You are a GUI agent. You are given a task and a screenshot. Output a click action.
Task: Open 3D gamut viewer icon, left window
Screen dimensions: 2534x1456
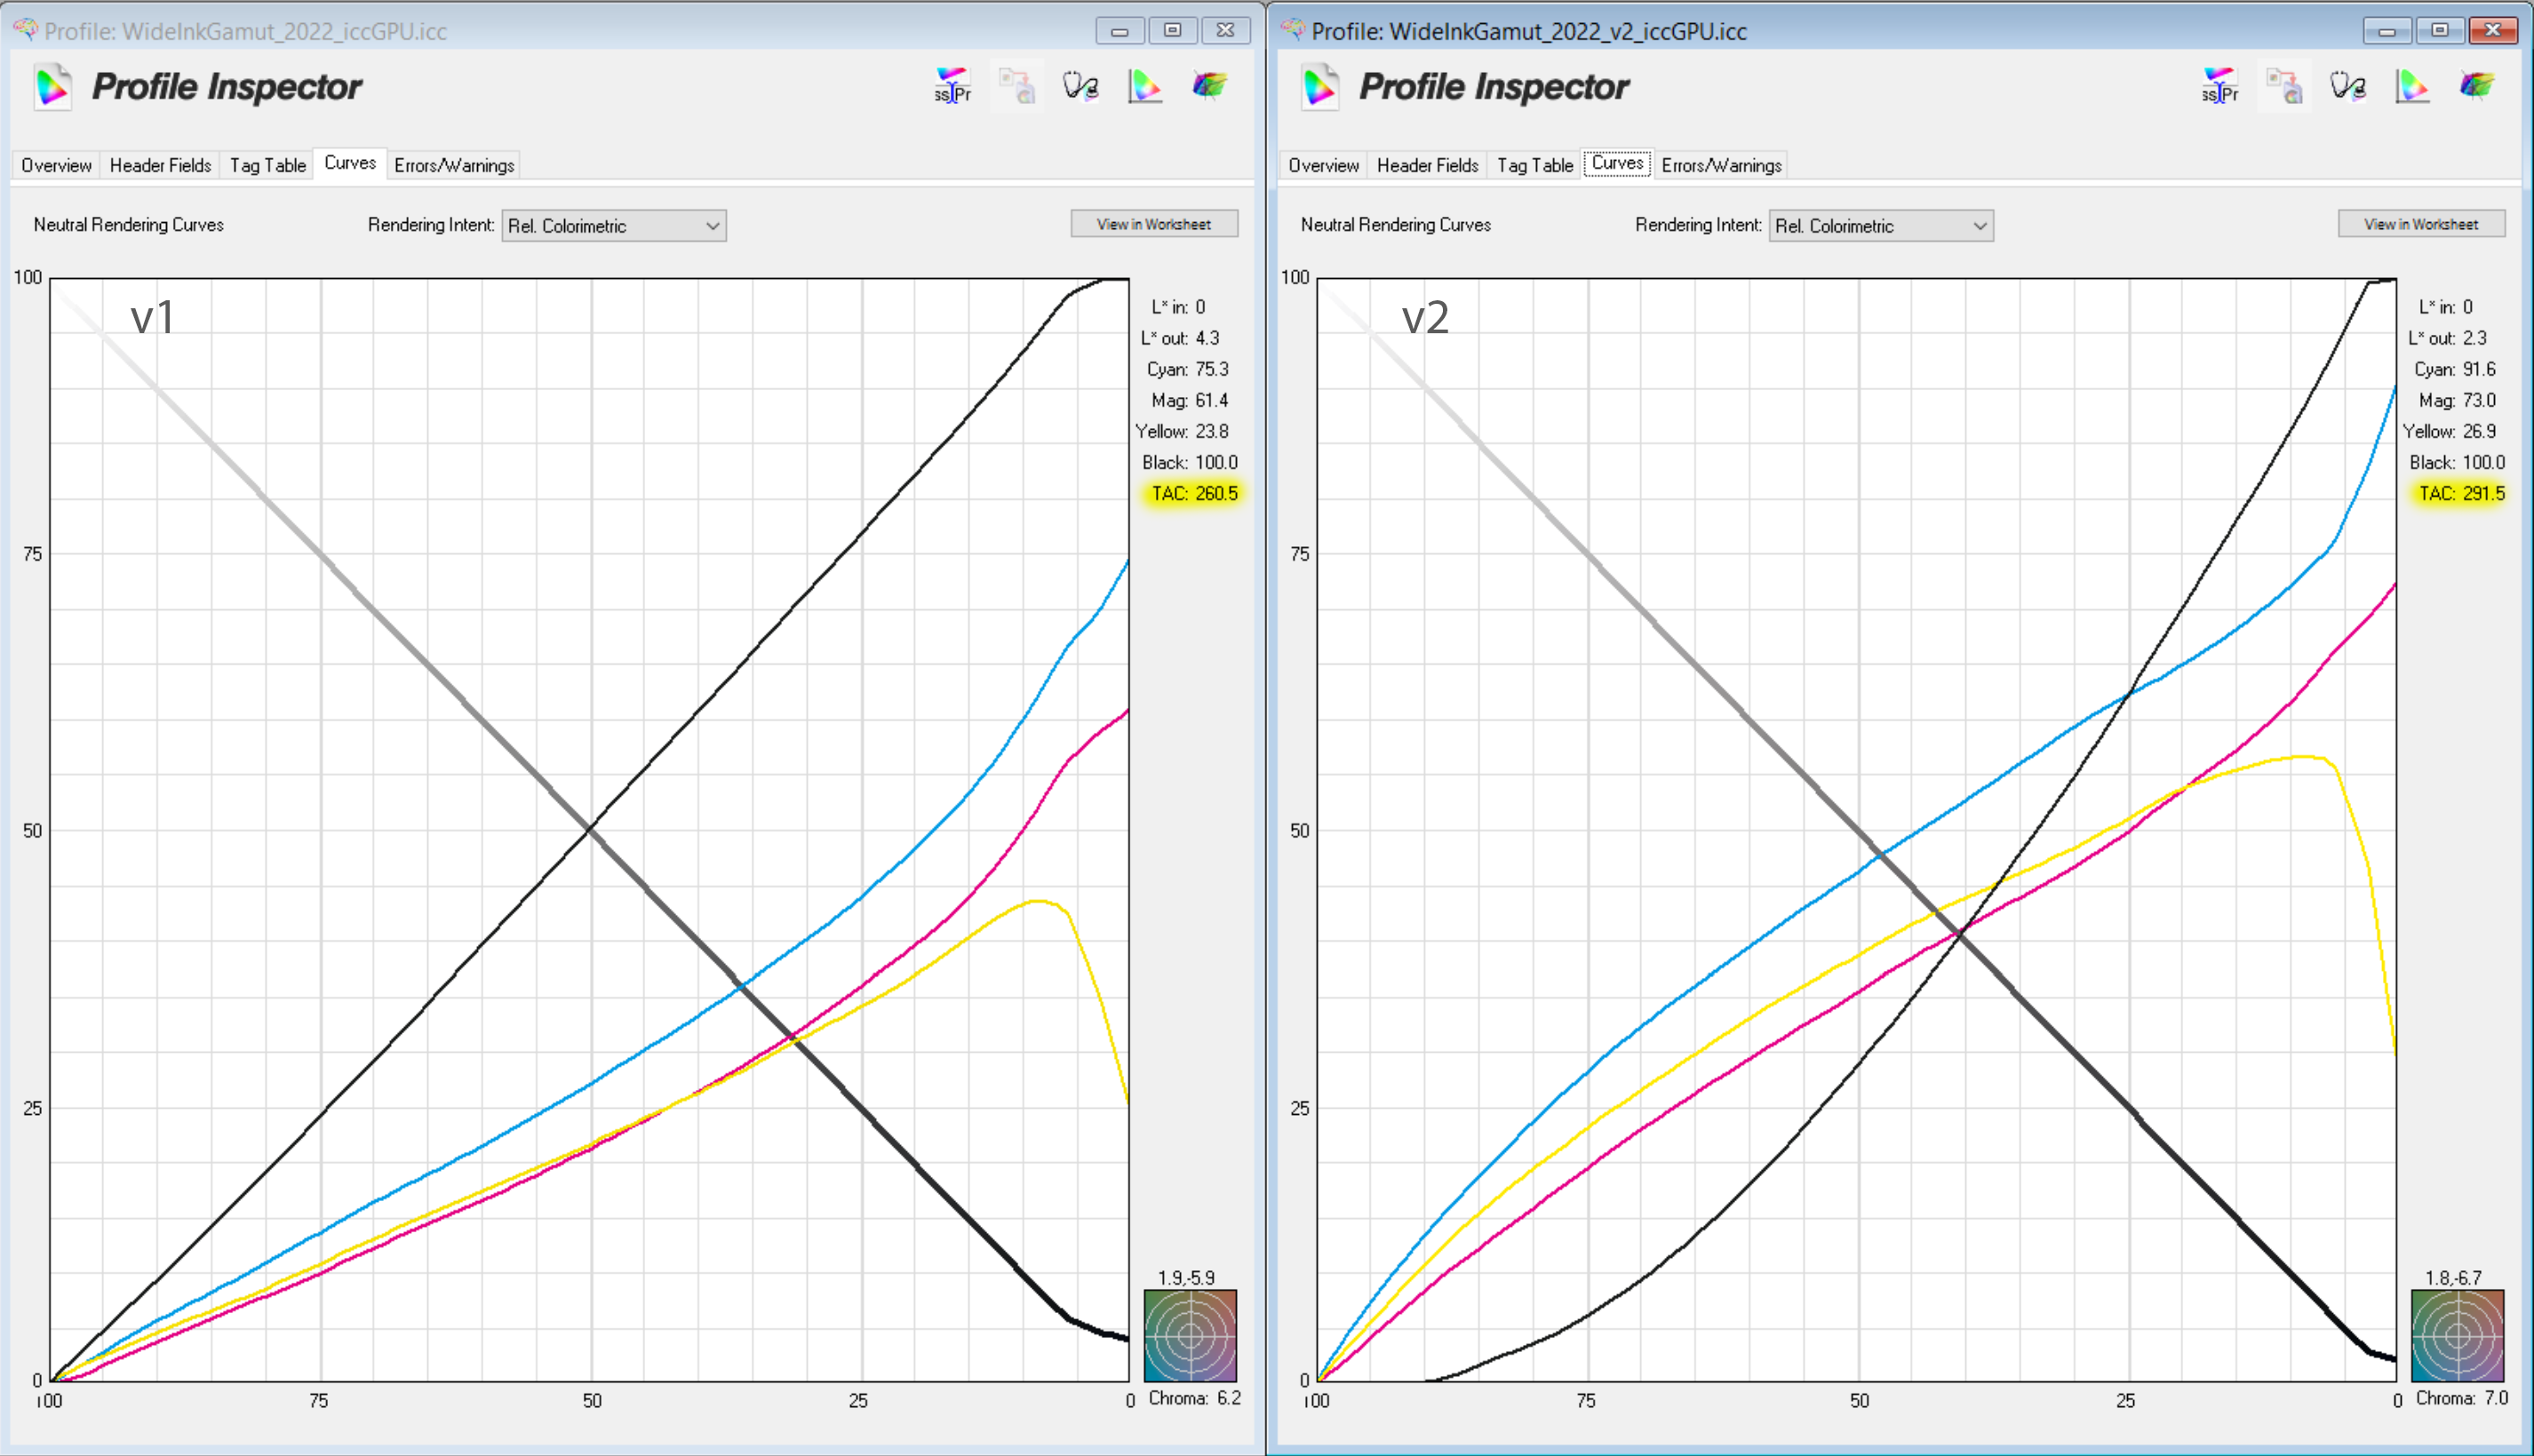pos(1209,86)
